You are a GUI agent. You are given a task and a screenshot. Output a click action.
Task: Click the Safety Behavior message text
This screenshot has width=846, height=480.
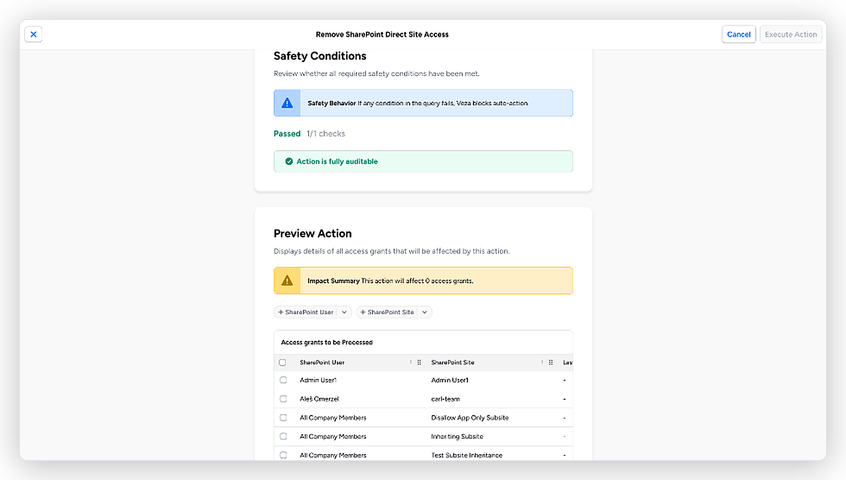pyautogui.click(x=418, y=103)
